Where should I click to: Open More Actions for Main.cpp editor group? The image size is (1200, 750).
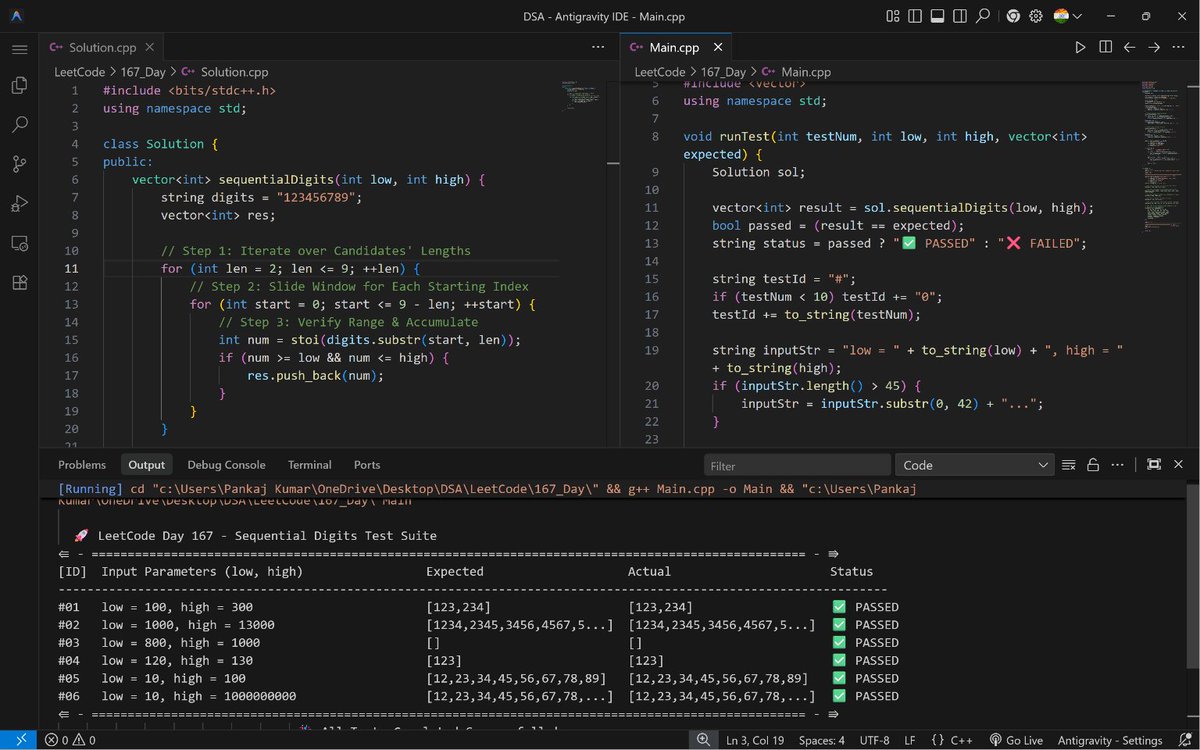point(1178,47)
